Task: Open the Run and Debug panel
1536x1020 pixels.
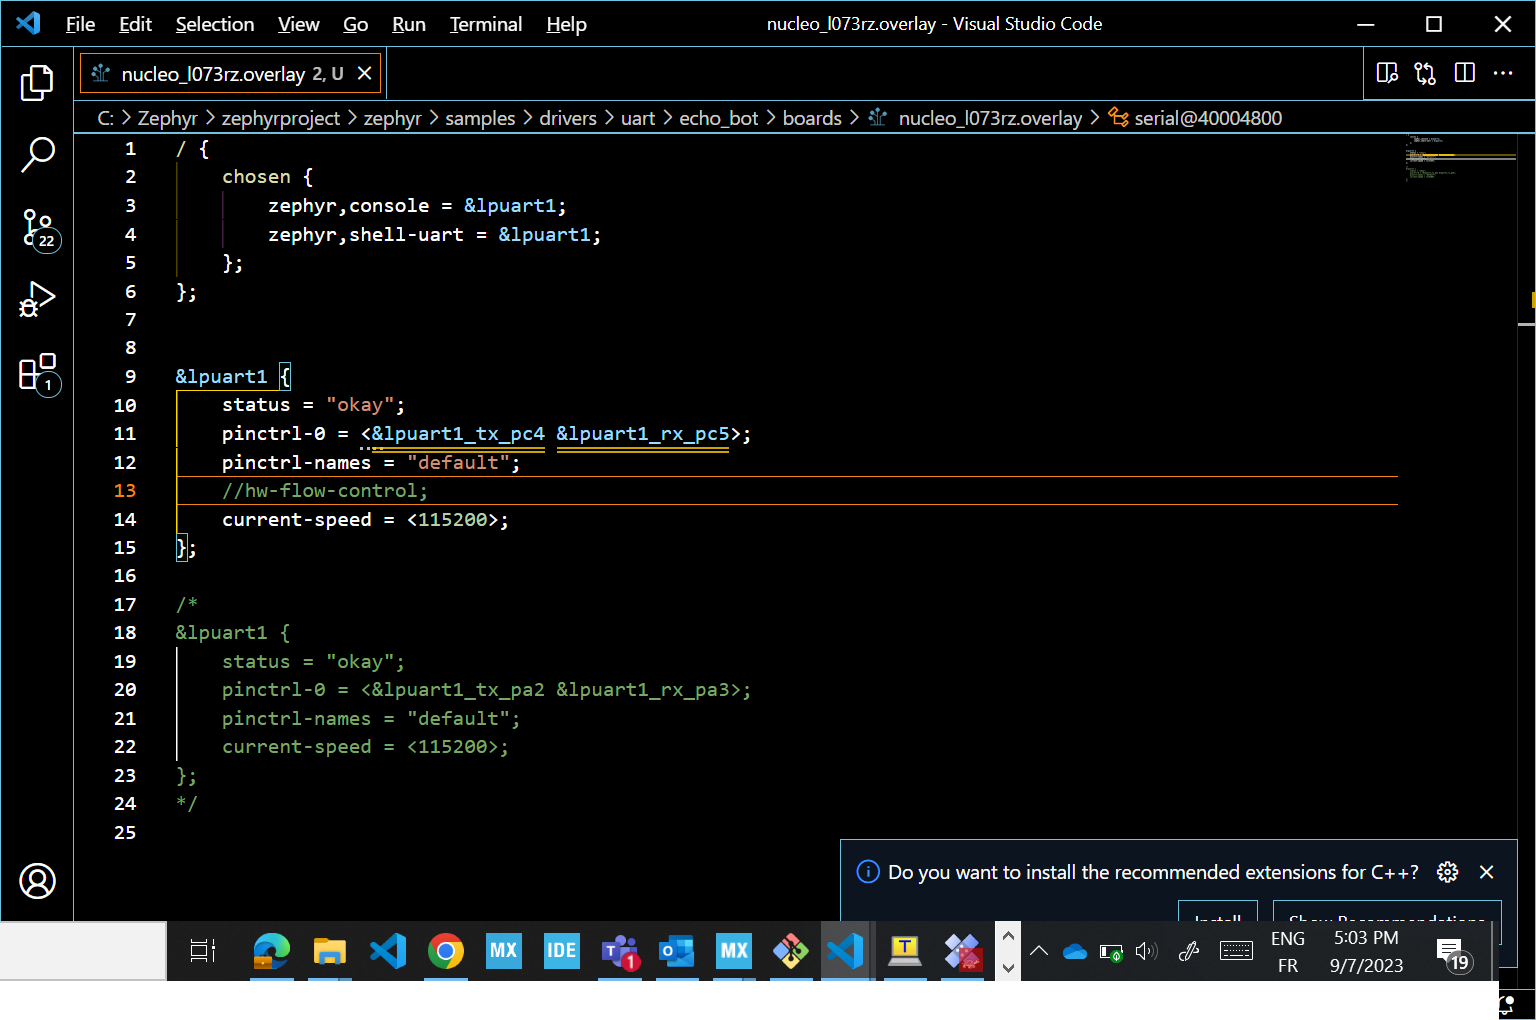Action: 37,298
